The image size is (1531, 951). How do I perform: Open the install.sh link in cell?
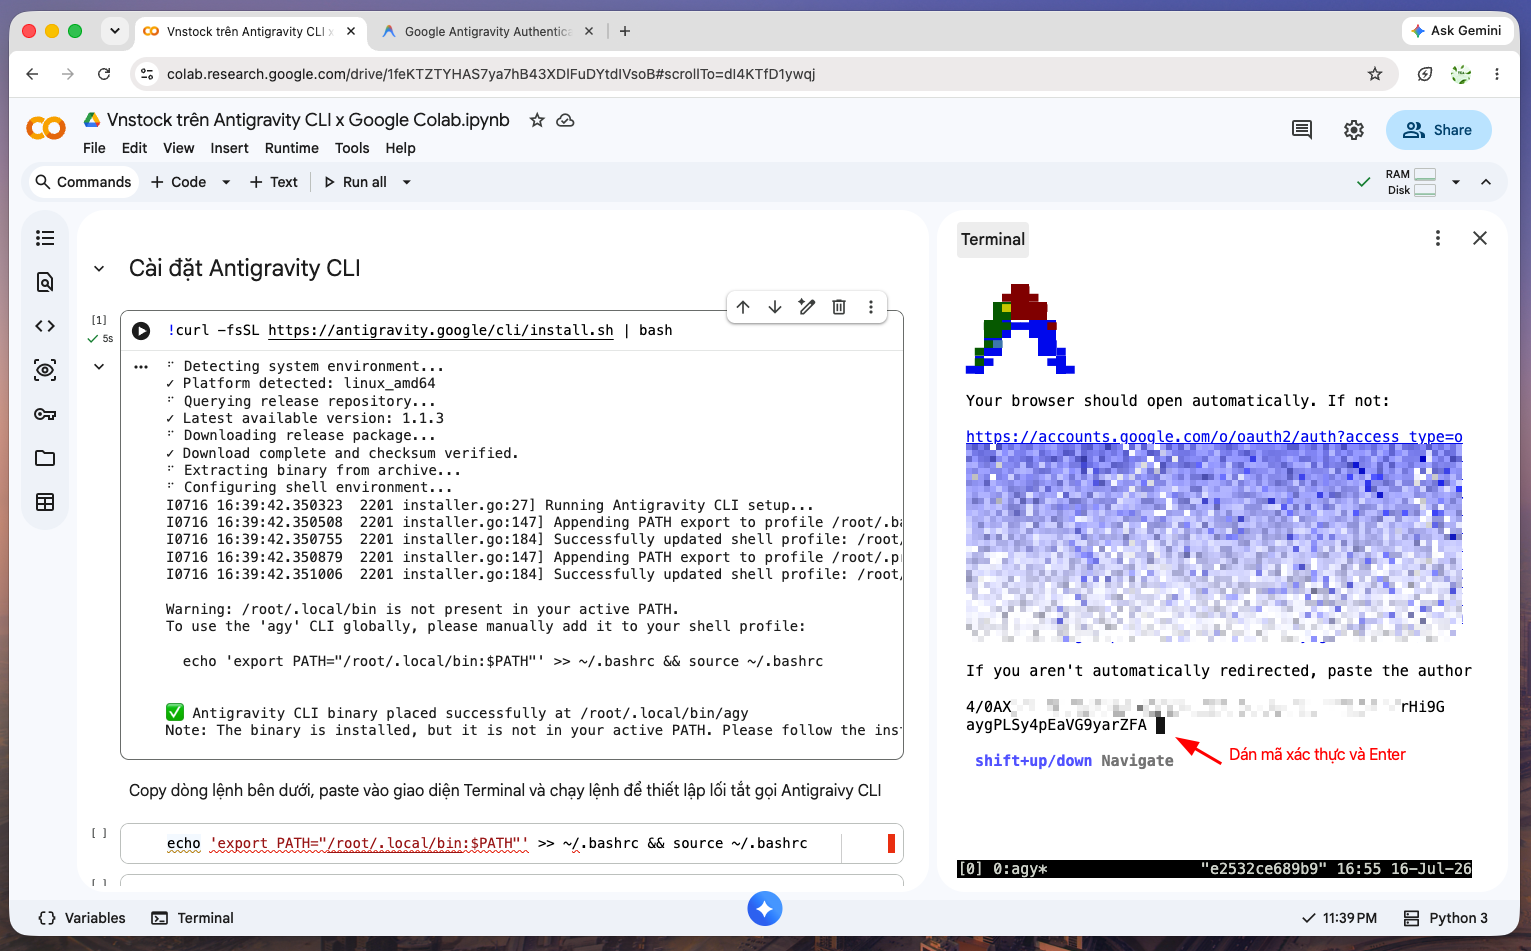[x=441, y=331]
